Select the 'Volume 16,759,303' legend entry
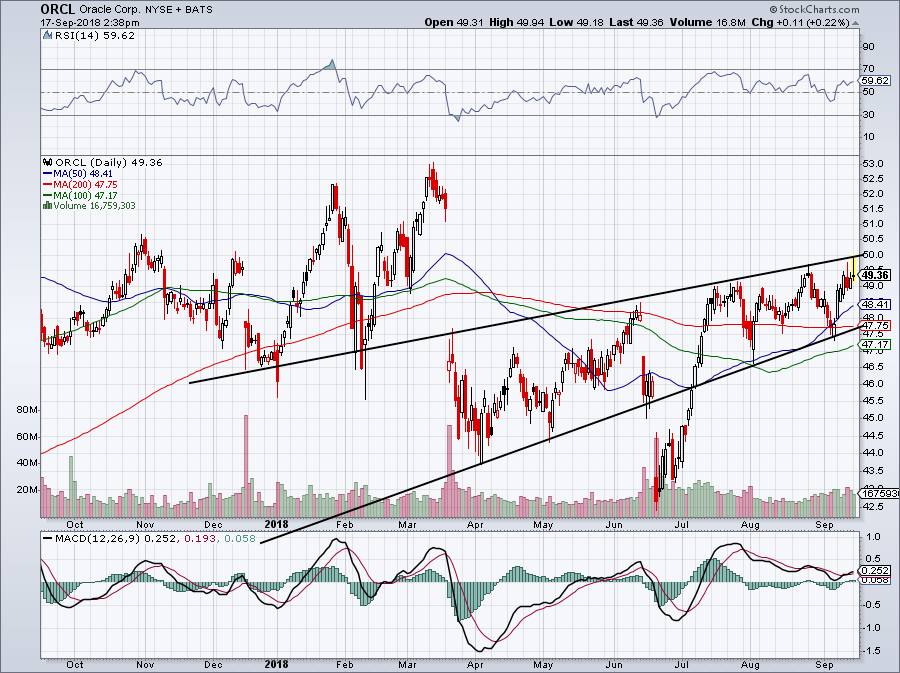This screenshot has height=673, width=900. tap(95, 206)
